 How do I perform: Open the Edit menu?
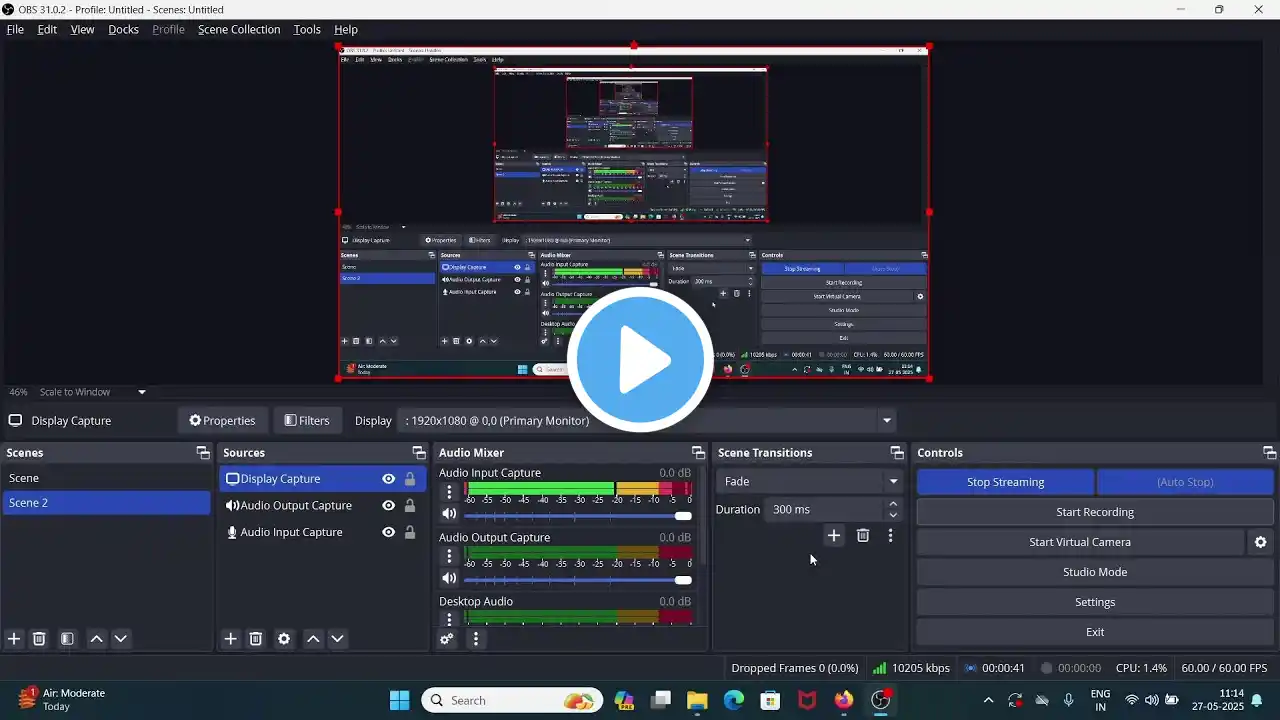click(47, 29)
